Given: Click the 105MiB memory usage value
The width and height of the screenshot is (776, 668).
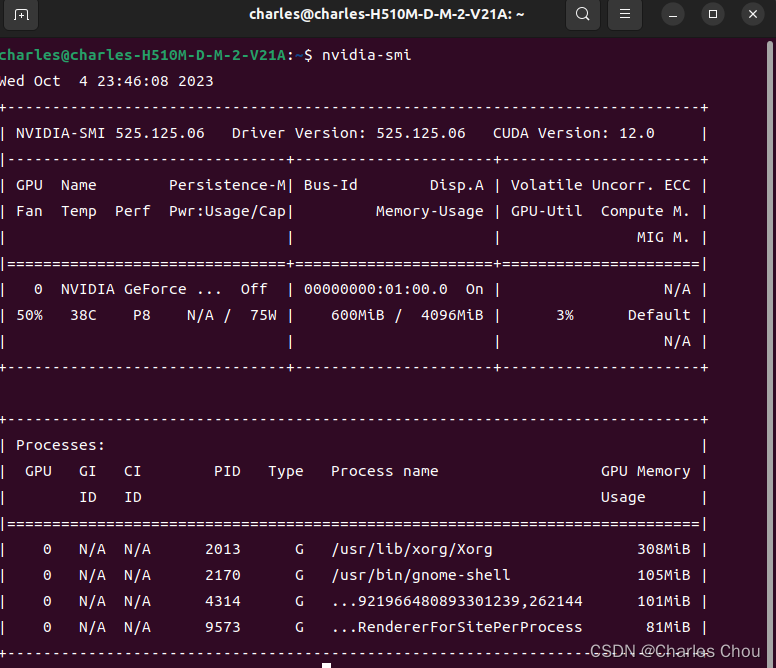Looking at the screenshot, I should pos(664,575).
